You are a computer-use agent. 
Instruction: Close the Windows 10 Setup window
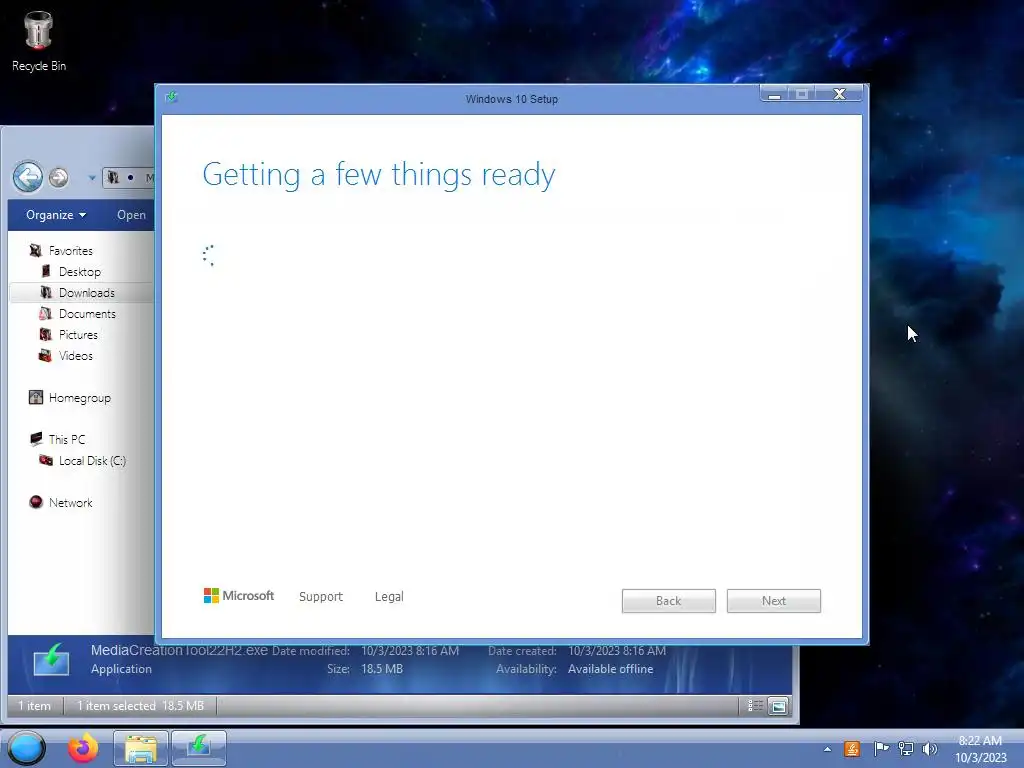pyautogui.click(x=840, y=94)
